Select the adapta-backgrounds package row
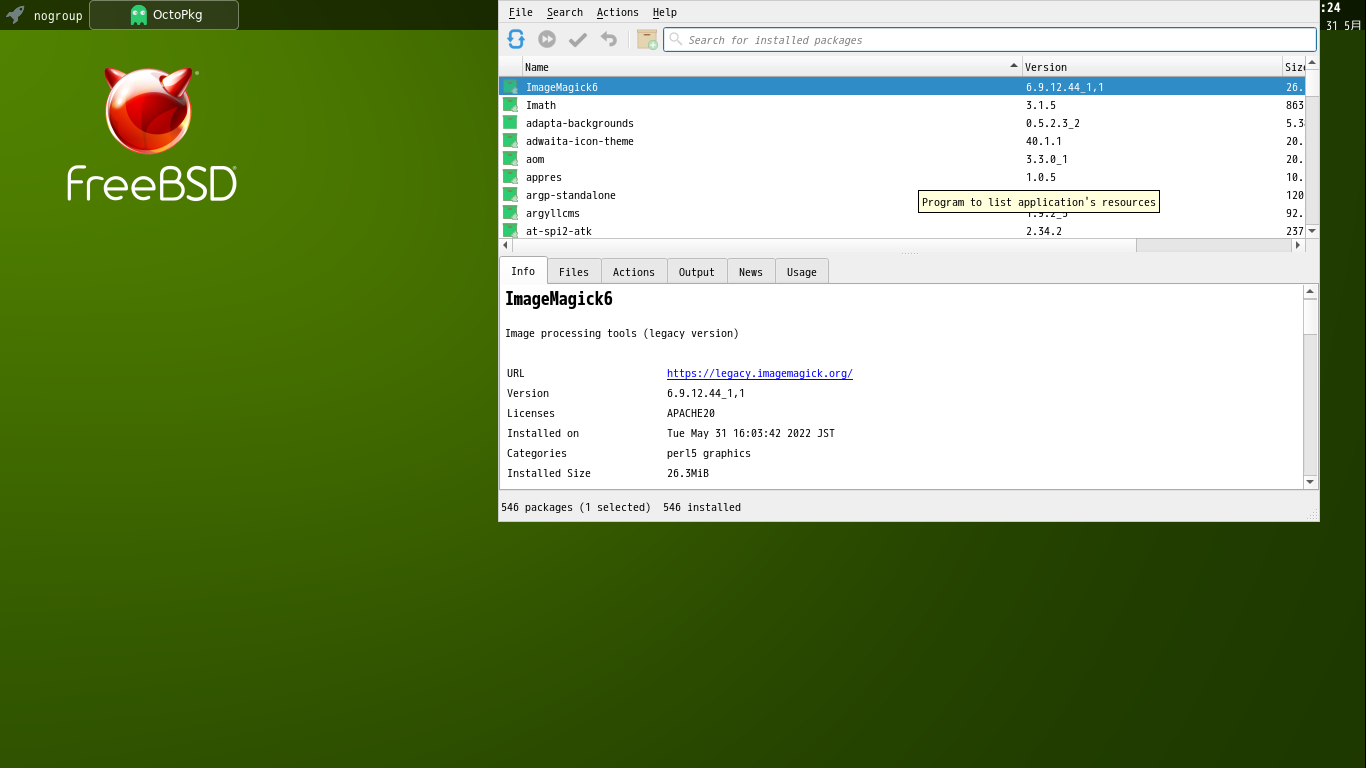Viewport: 1366px width, 768px height. click(902, 123)
